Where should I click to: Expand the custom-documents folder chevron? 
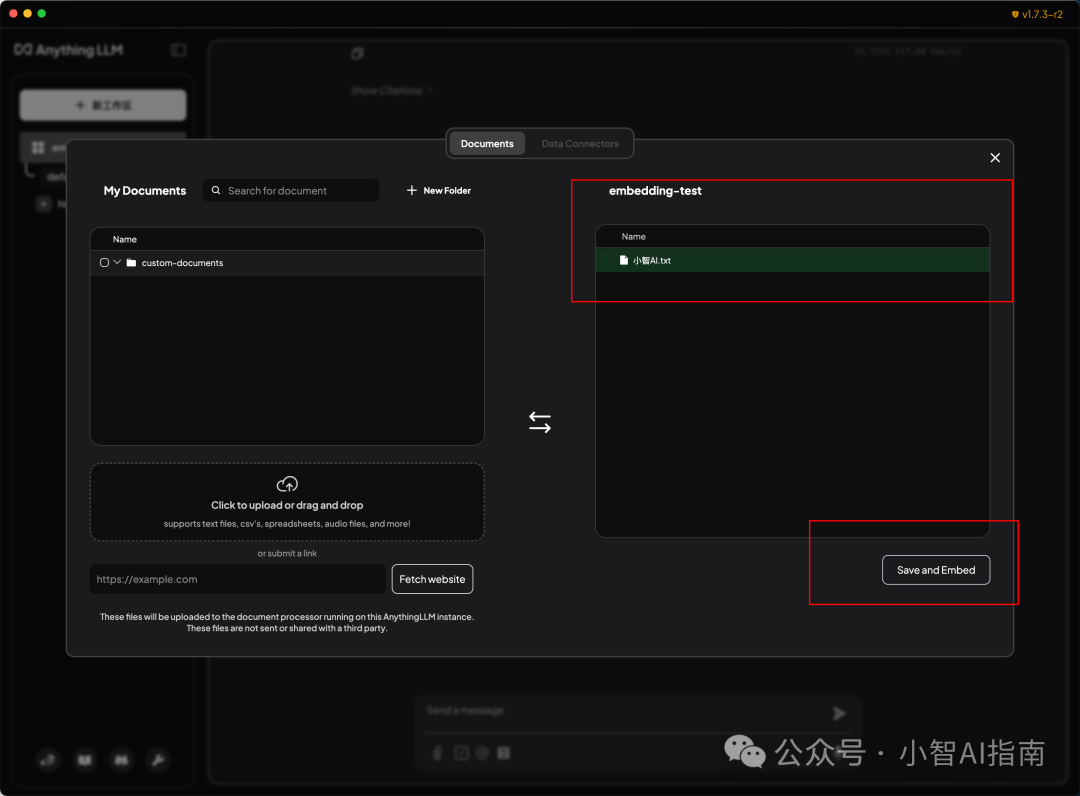tap(117, 262)
